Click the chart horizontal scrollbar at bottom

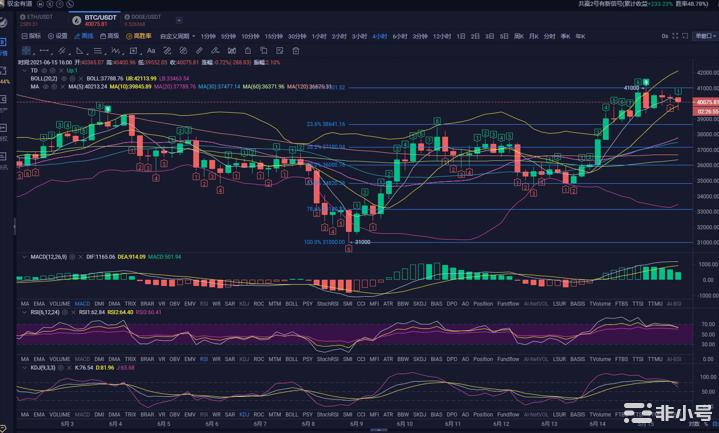tap(378, 430)
